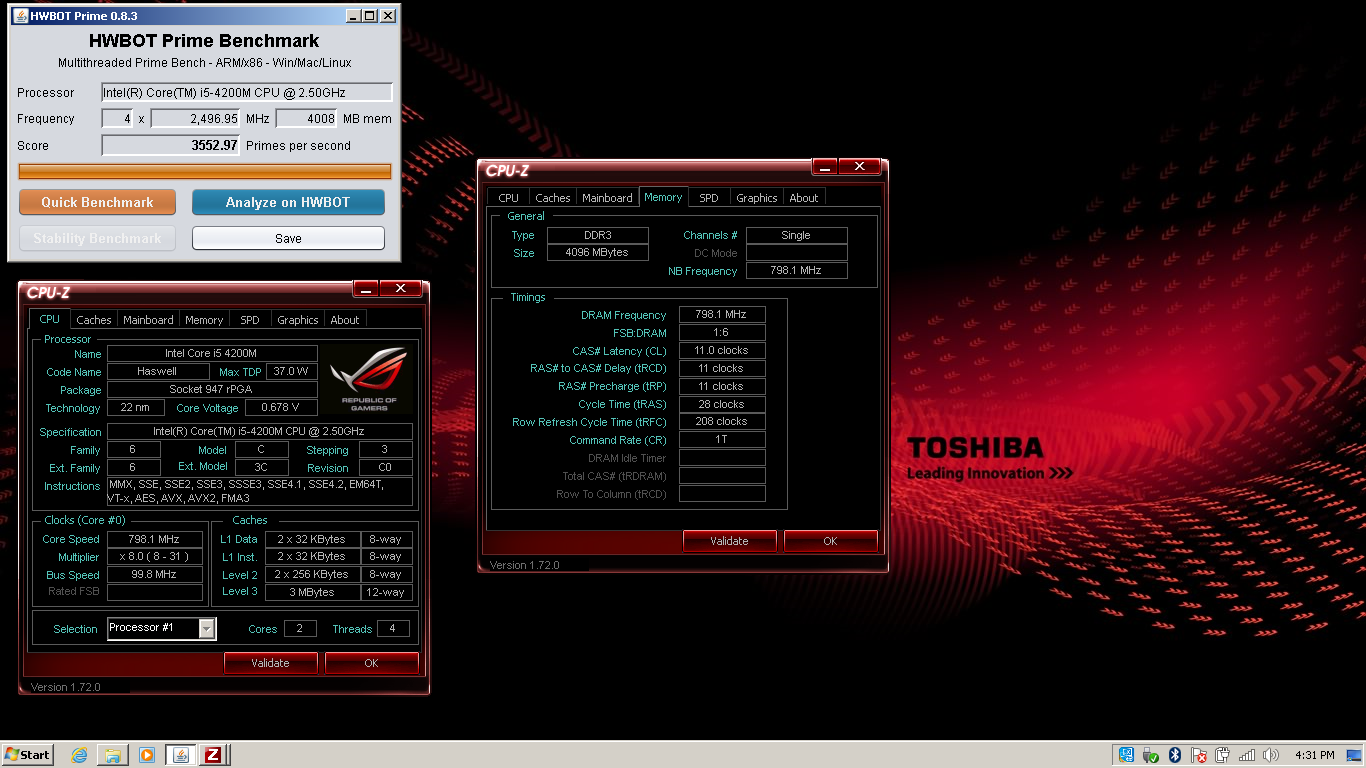Select the Mainboard tab in CPU window
Screen dimensions: 1366x768
148,320
